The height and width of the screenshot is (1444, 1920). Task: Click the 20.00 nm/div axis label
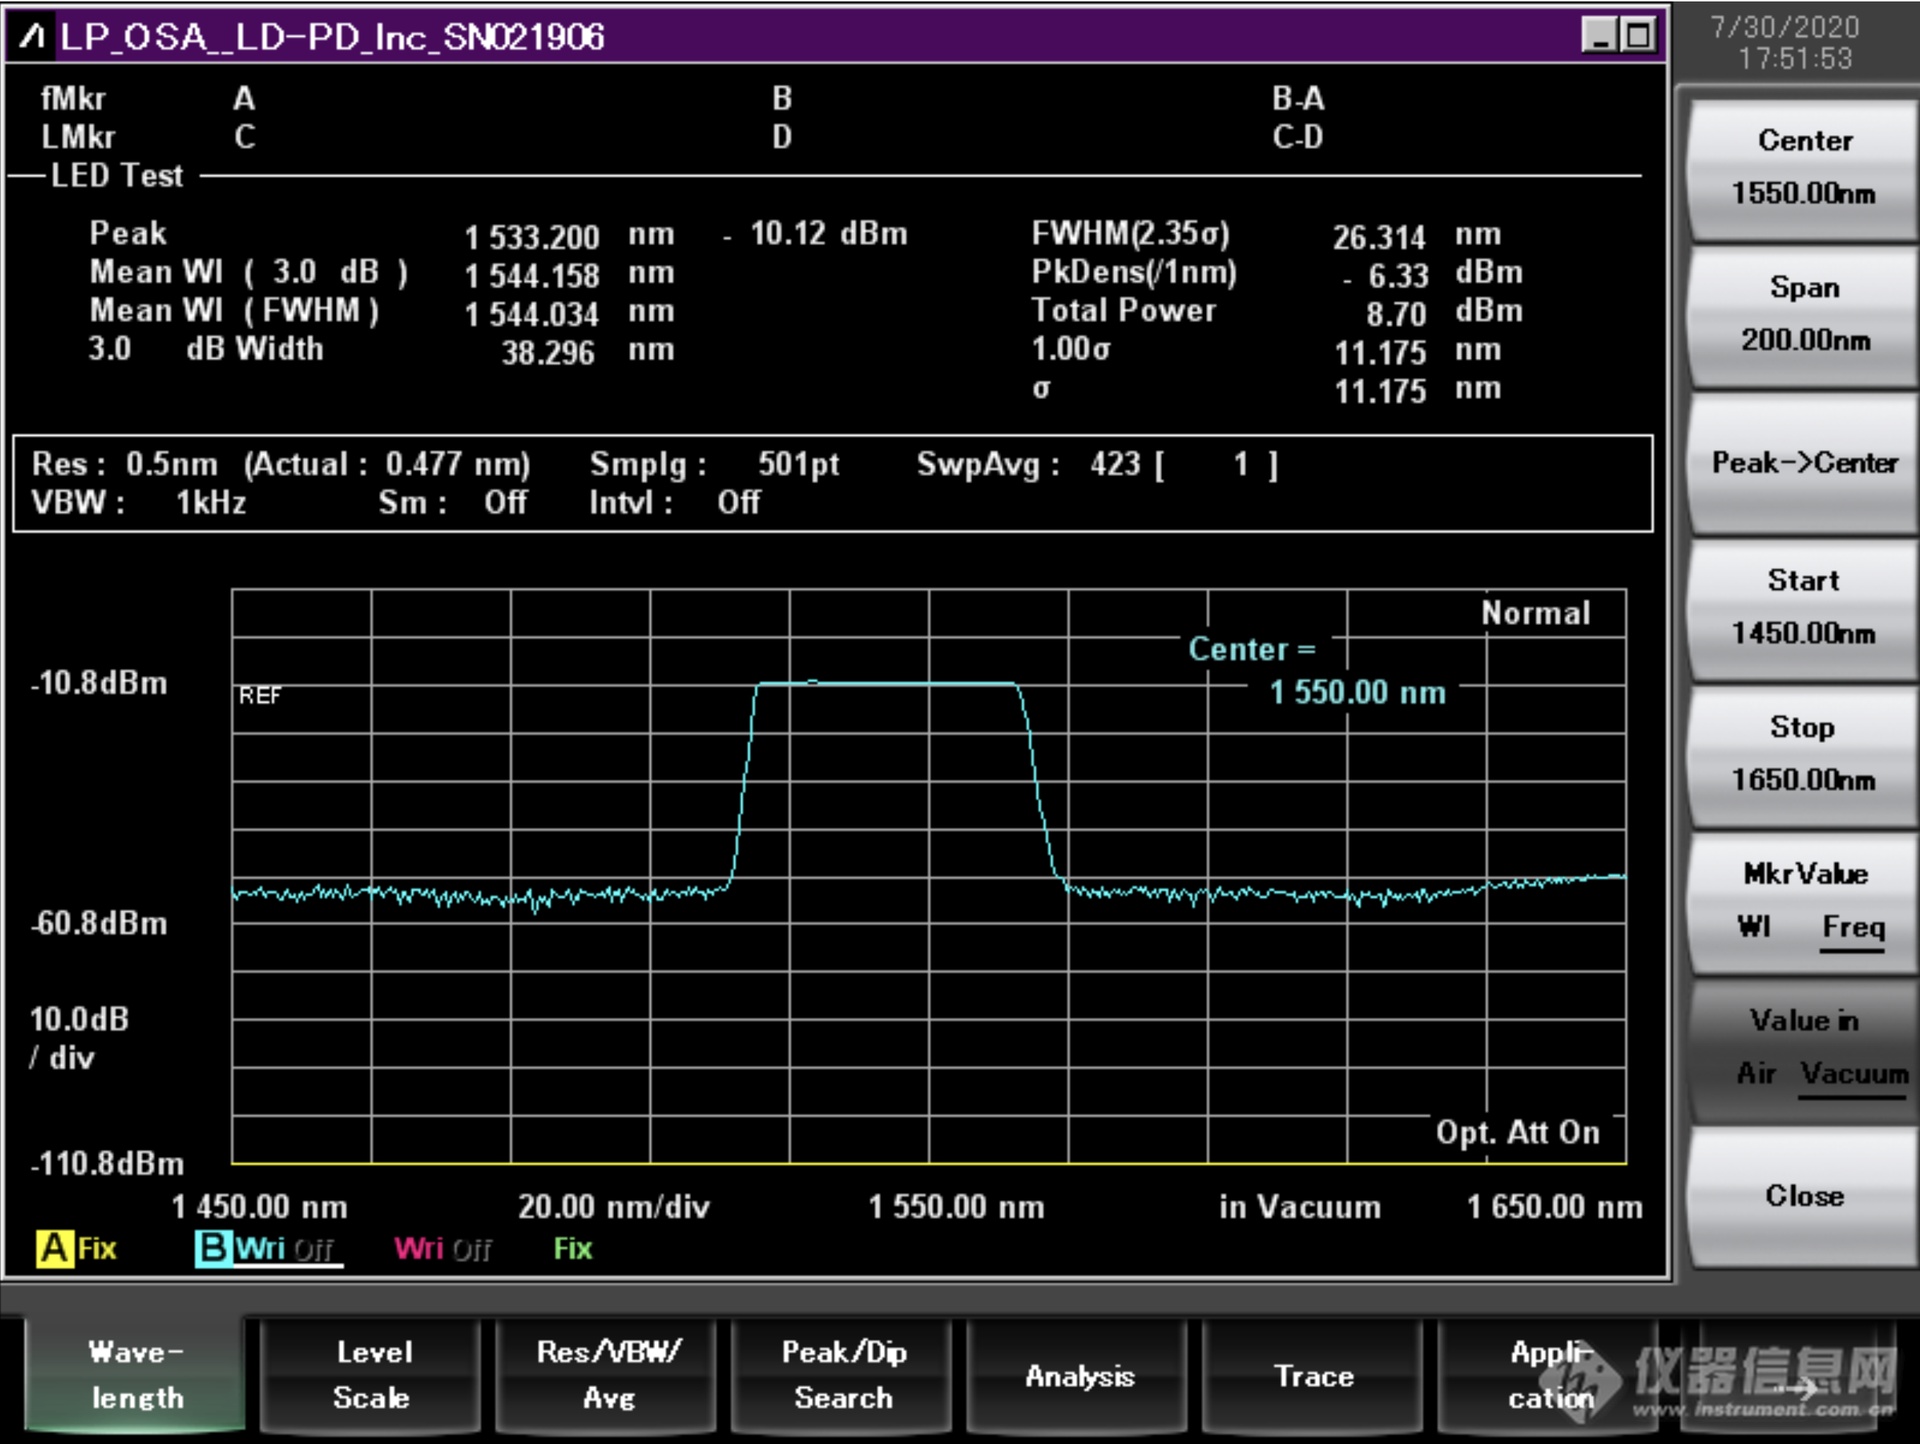[x=613, y=1206]
